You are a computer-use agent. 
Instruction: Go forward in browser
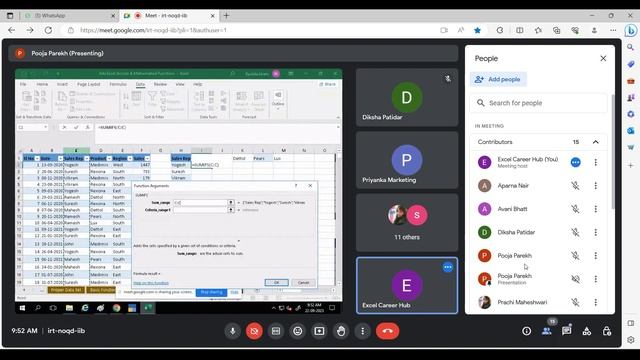[x=30, y=30]
